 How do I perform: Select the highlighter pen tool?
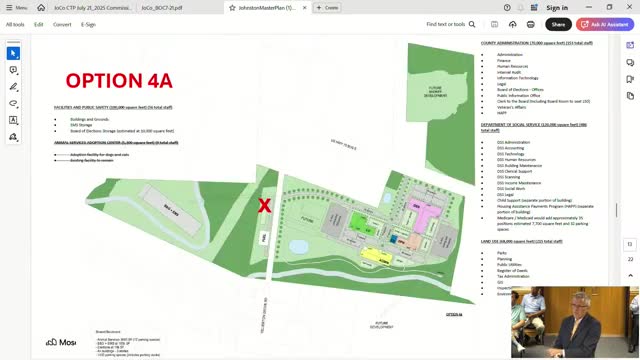(x=13, y=87)
